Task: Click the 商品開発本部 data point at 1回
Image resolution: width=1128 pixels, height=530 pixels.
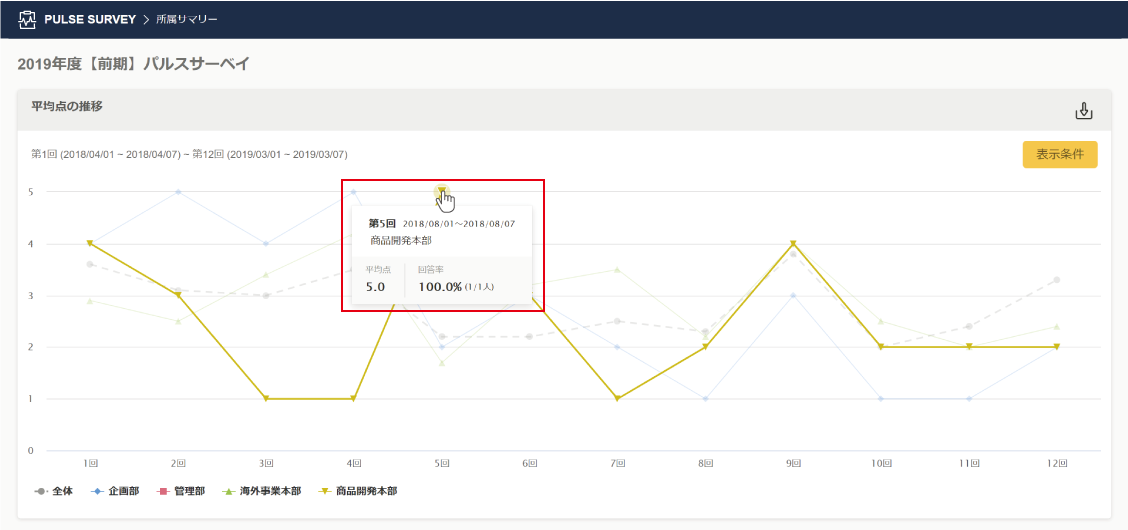Action: pyautogui.click(x=90, y=243)
